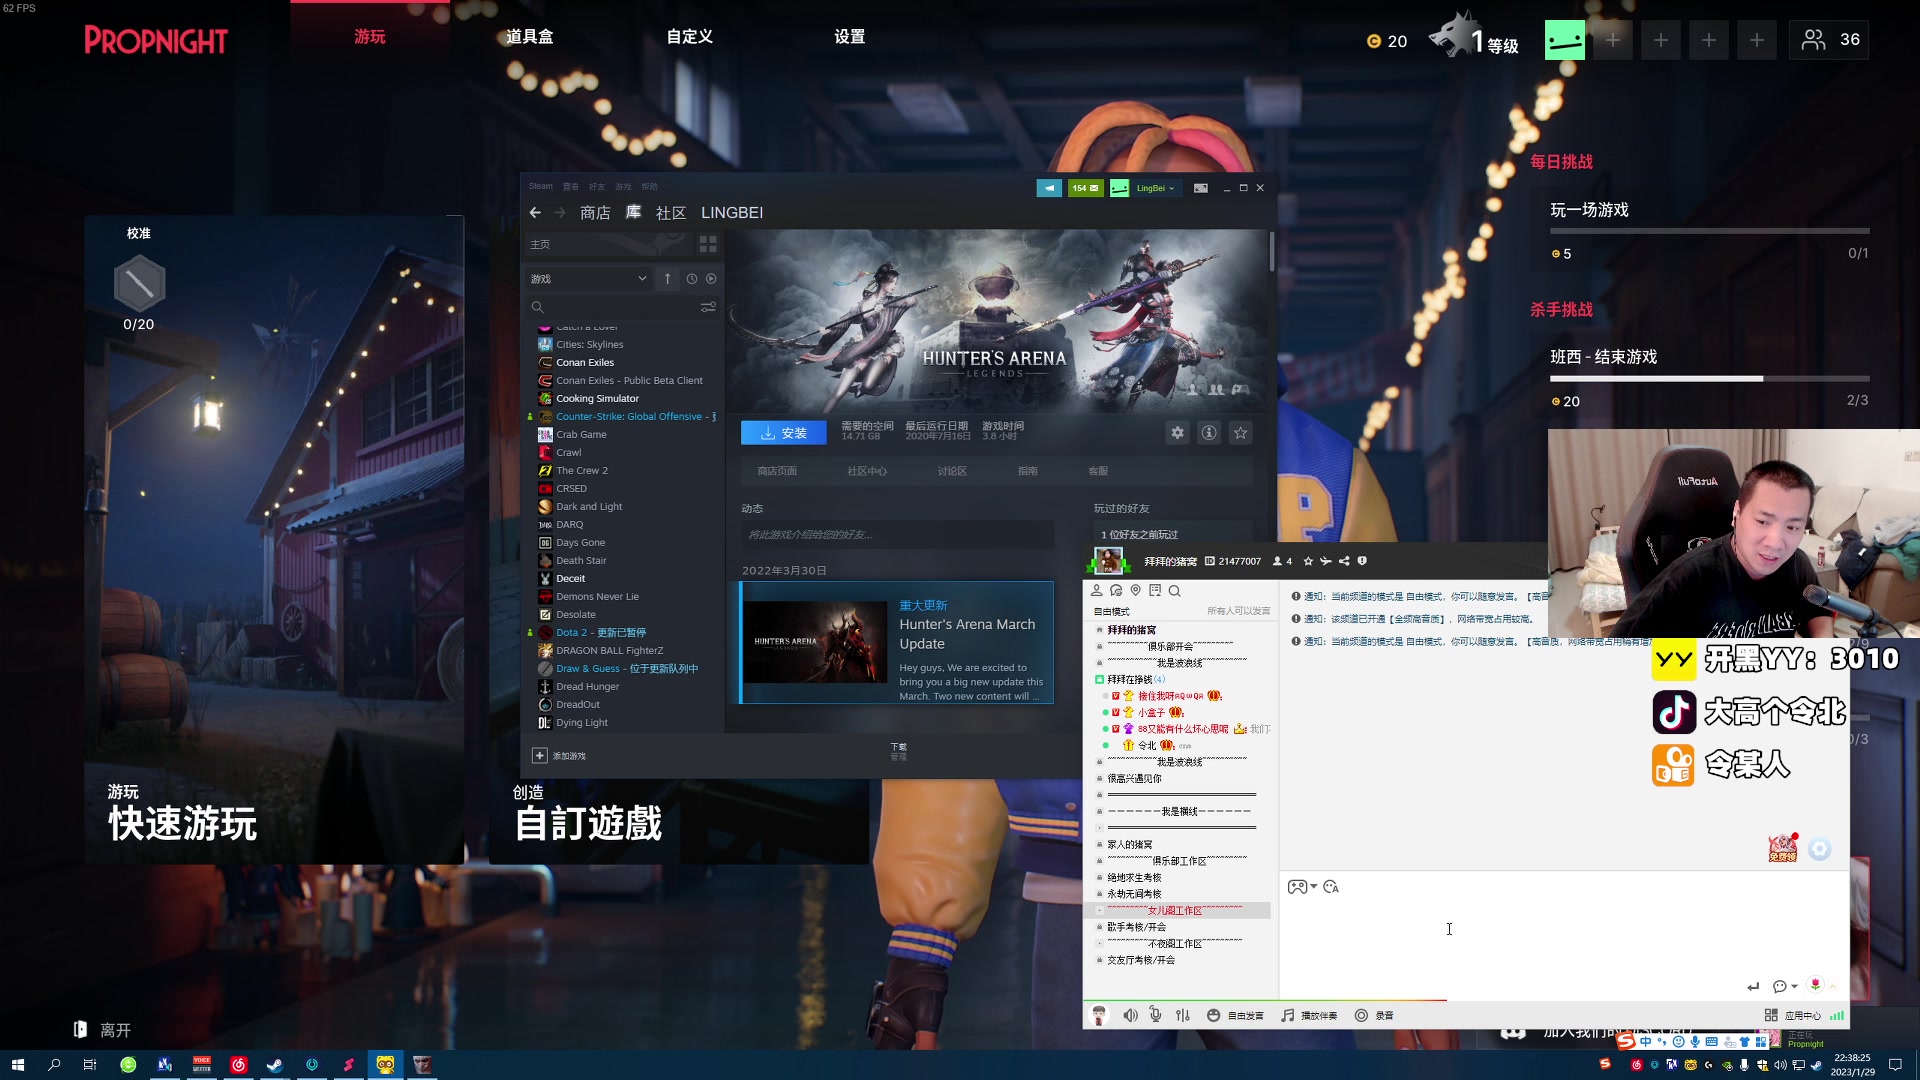Open Steam announcements megaphone icon

(x=1049, y=188)
